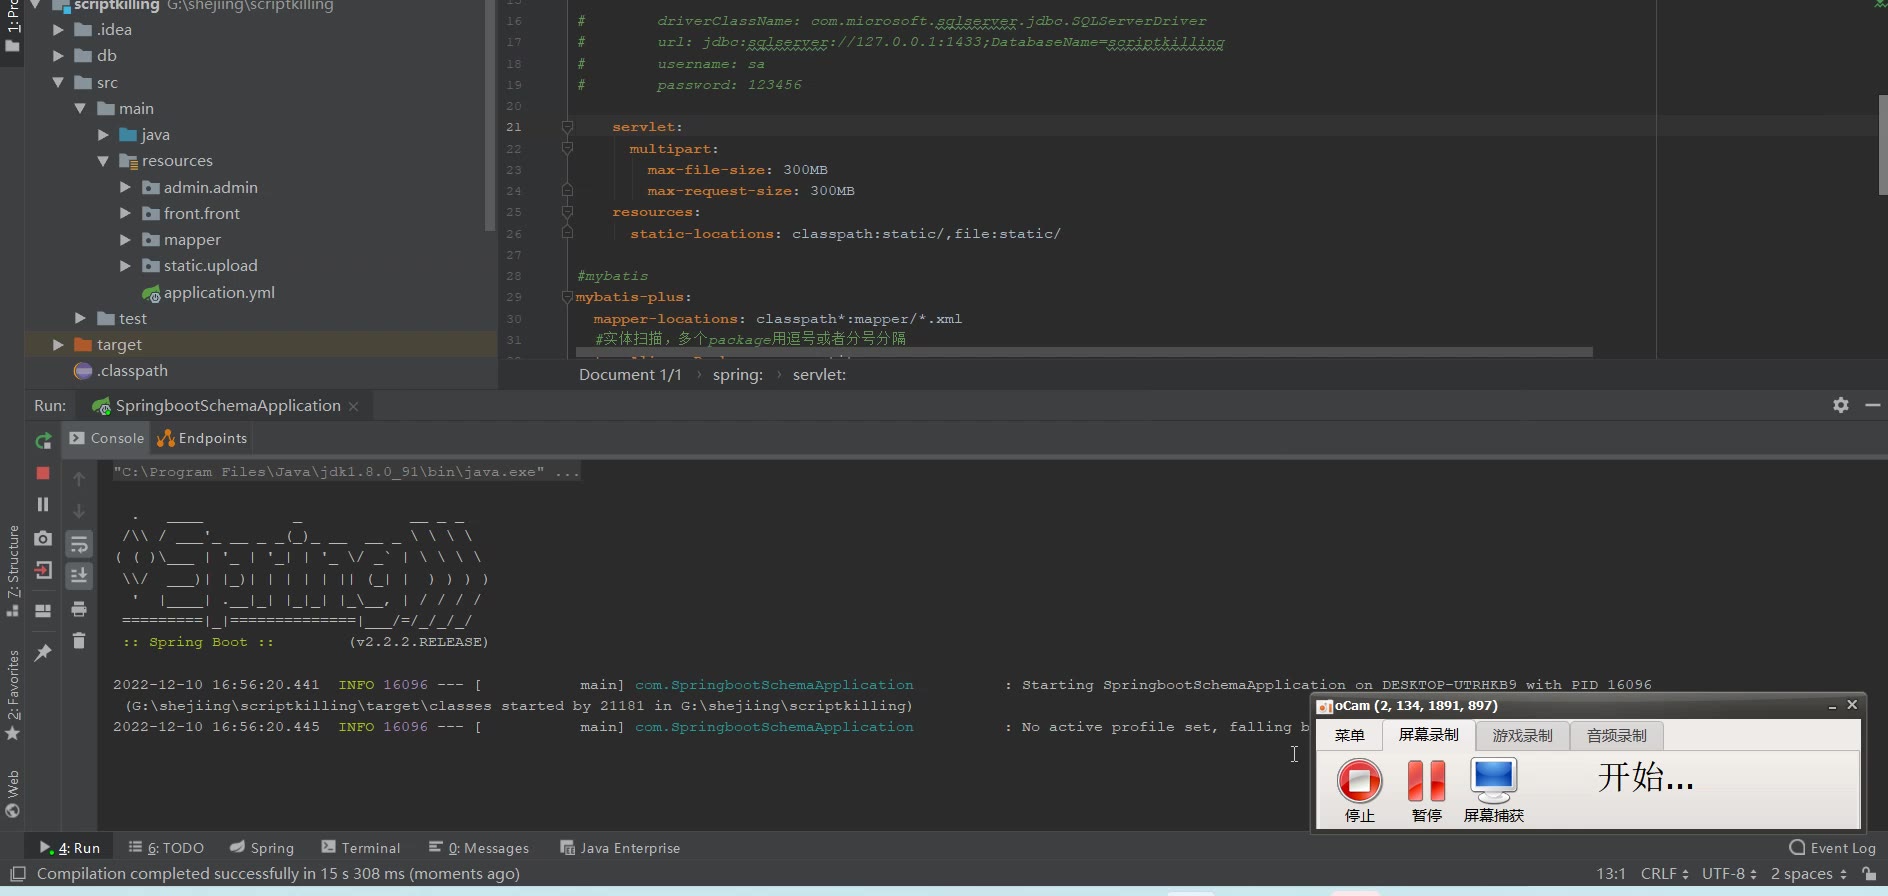Select application.yml in project tree

click(x=208, y=292)
